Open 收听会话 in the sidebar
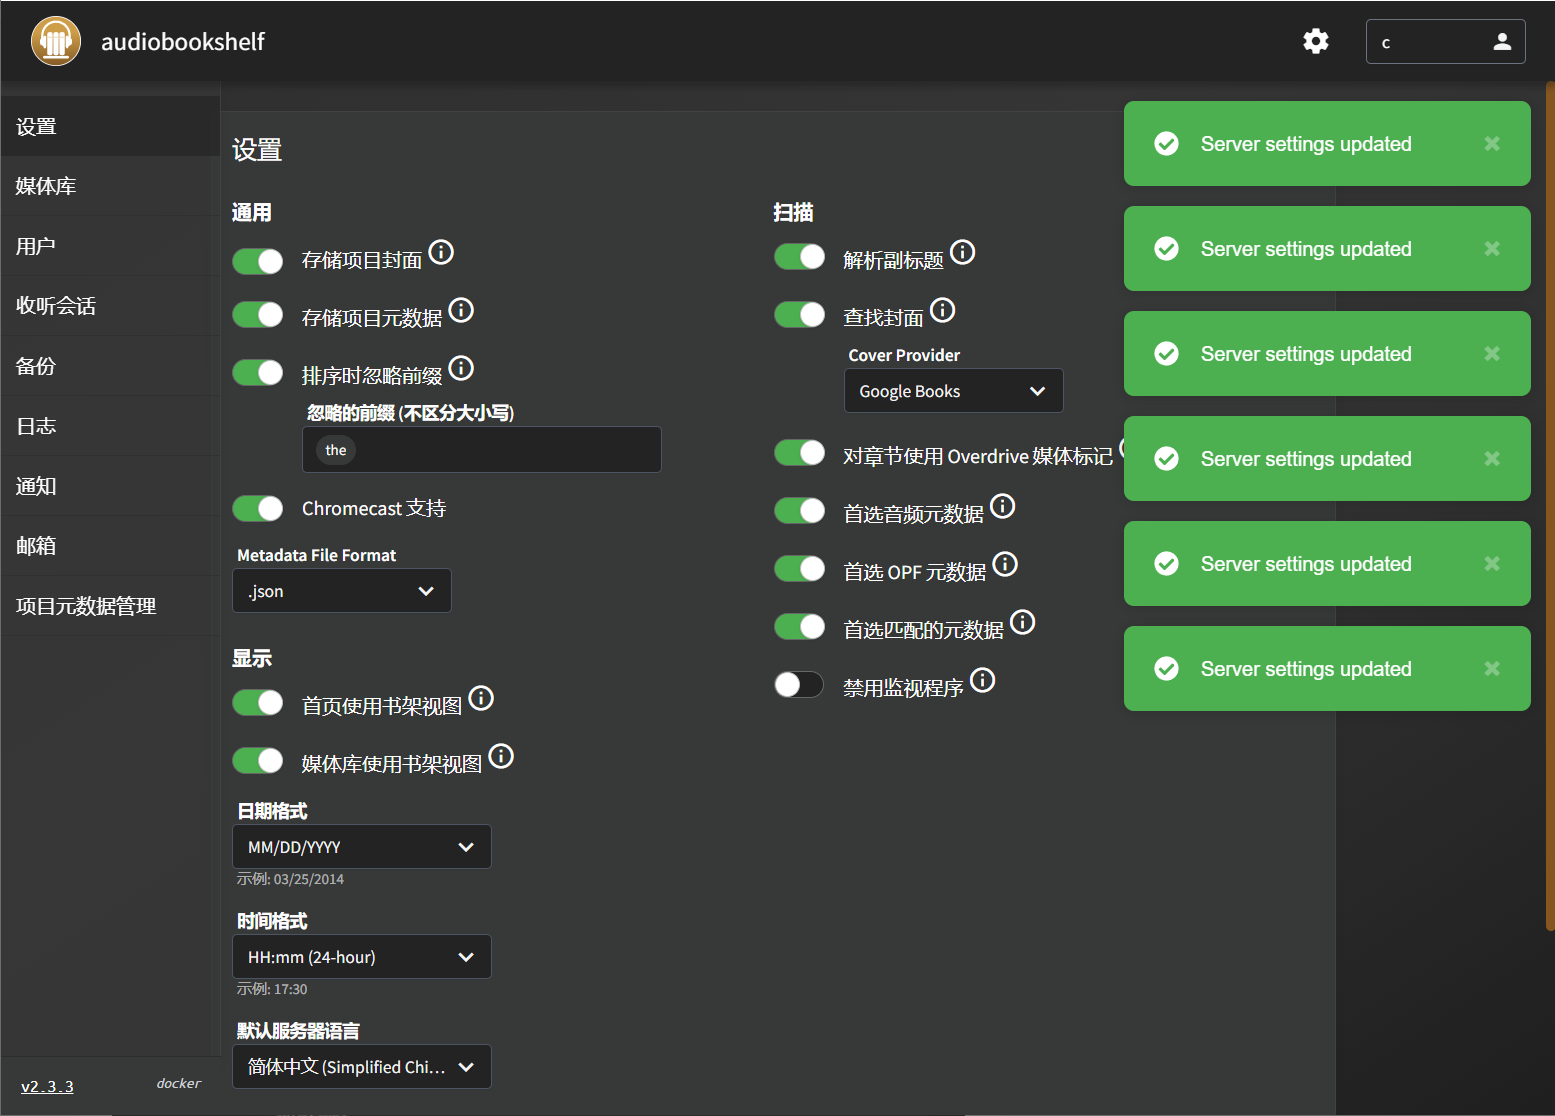 110,306
